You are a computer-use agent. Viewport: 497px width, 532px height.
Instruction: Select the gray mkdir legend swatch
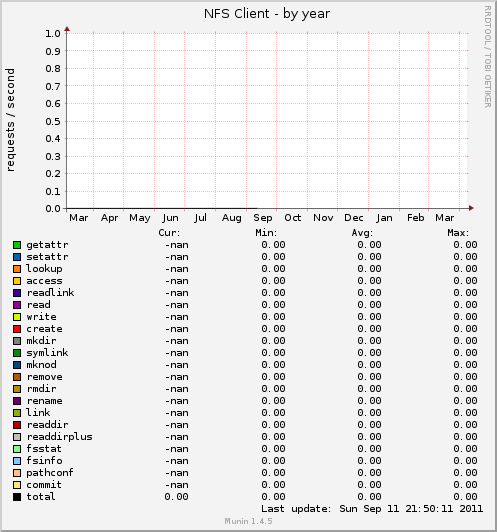pos(17,341)
